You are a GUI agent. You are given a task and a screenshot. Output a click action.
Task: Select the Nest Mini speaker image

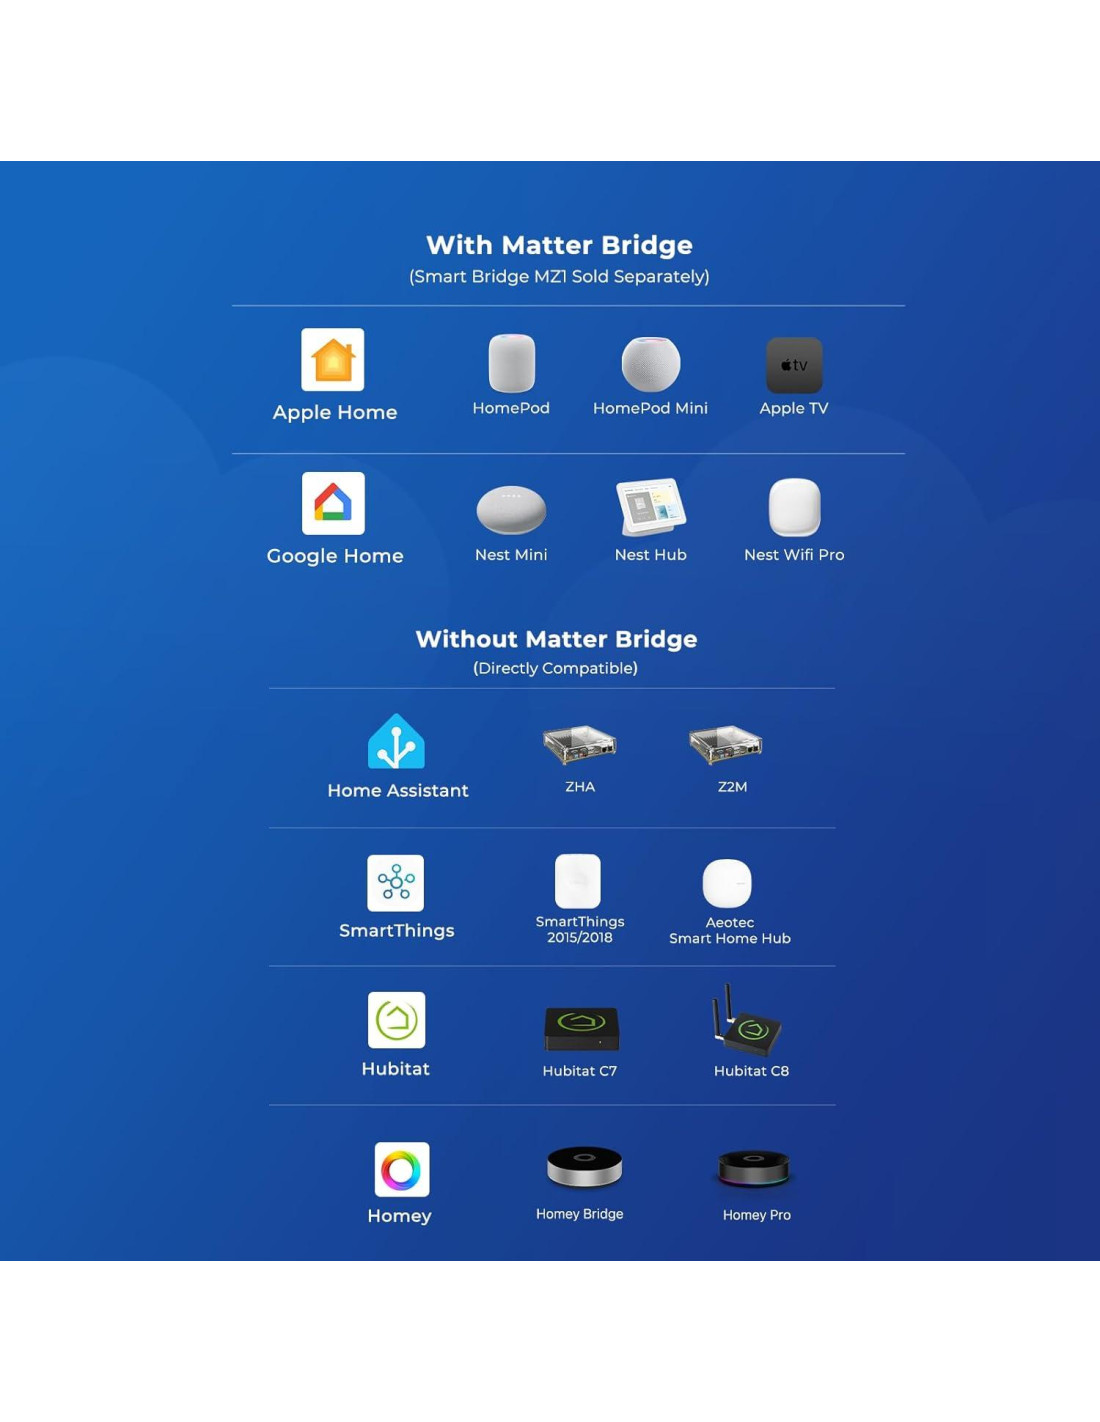(x=511, y=510)
